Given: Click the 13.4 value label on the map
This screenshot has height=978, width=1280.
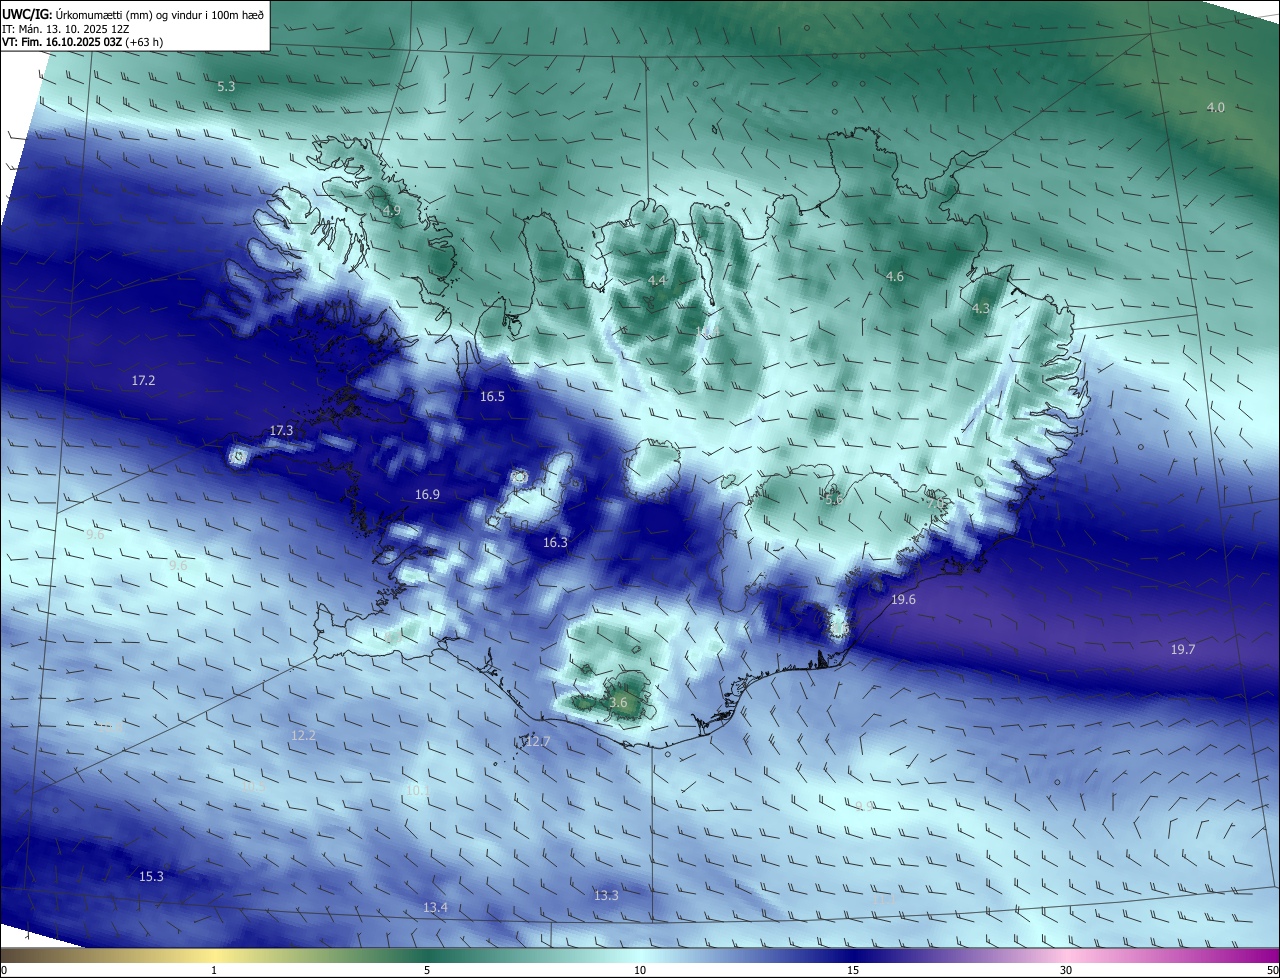Looking at the screenshot, I should (x=435, y=908).
